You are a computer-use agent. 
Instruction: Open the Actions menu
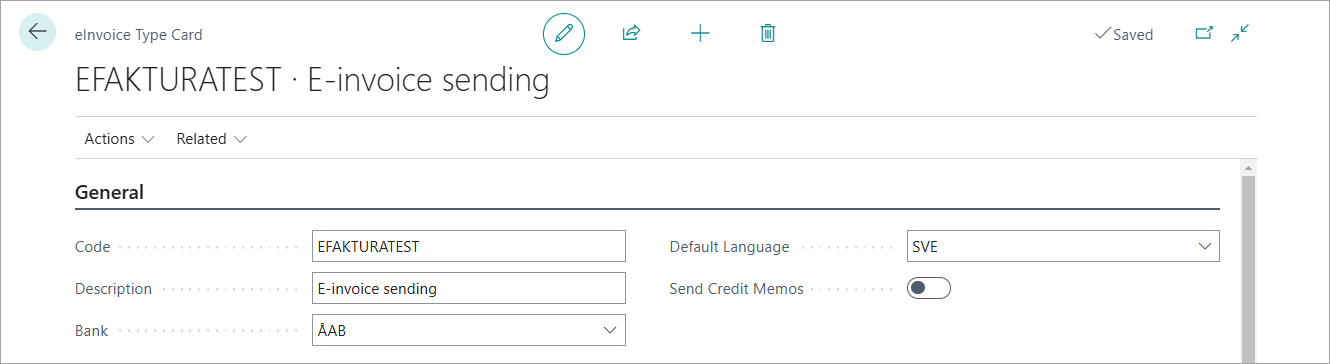(119, 139)
